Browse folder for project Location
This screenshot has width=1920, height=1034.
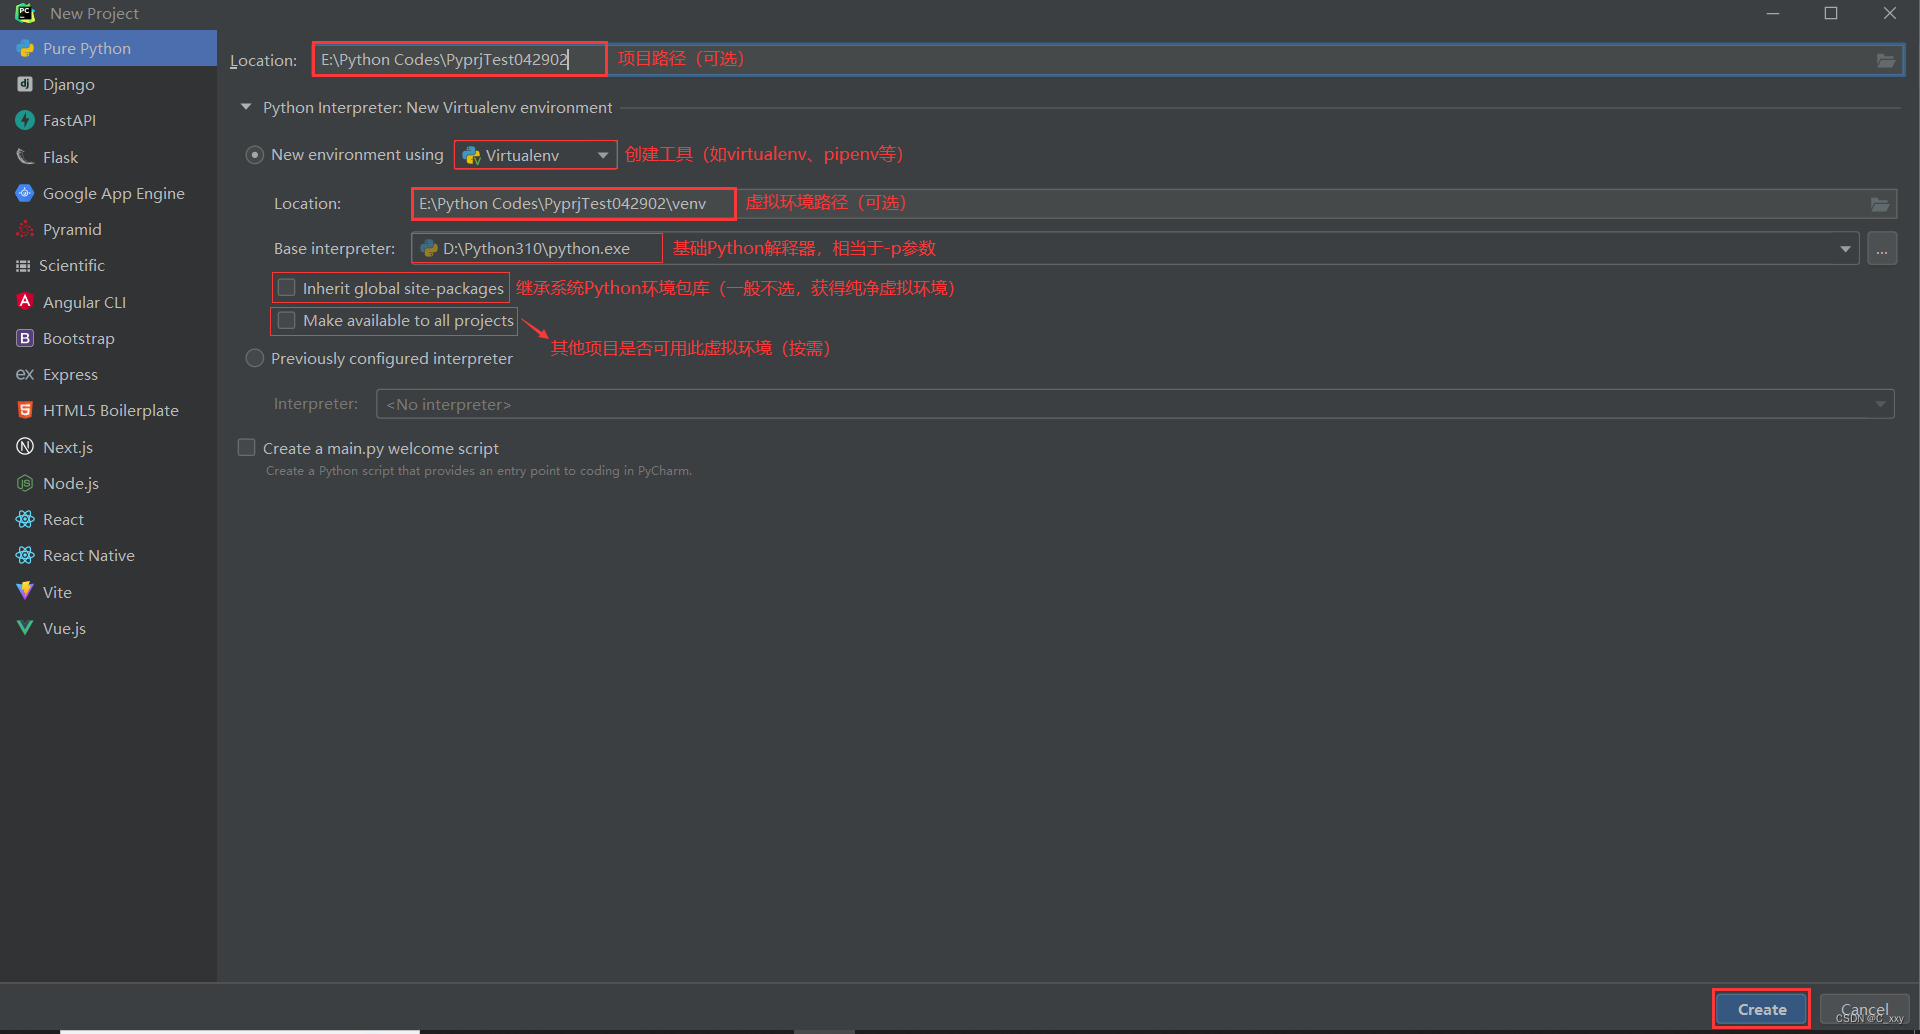pos(1885,60)
